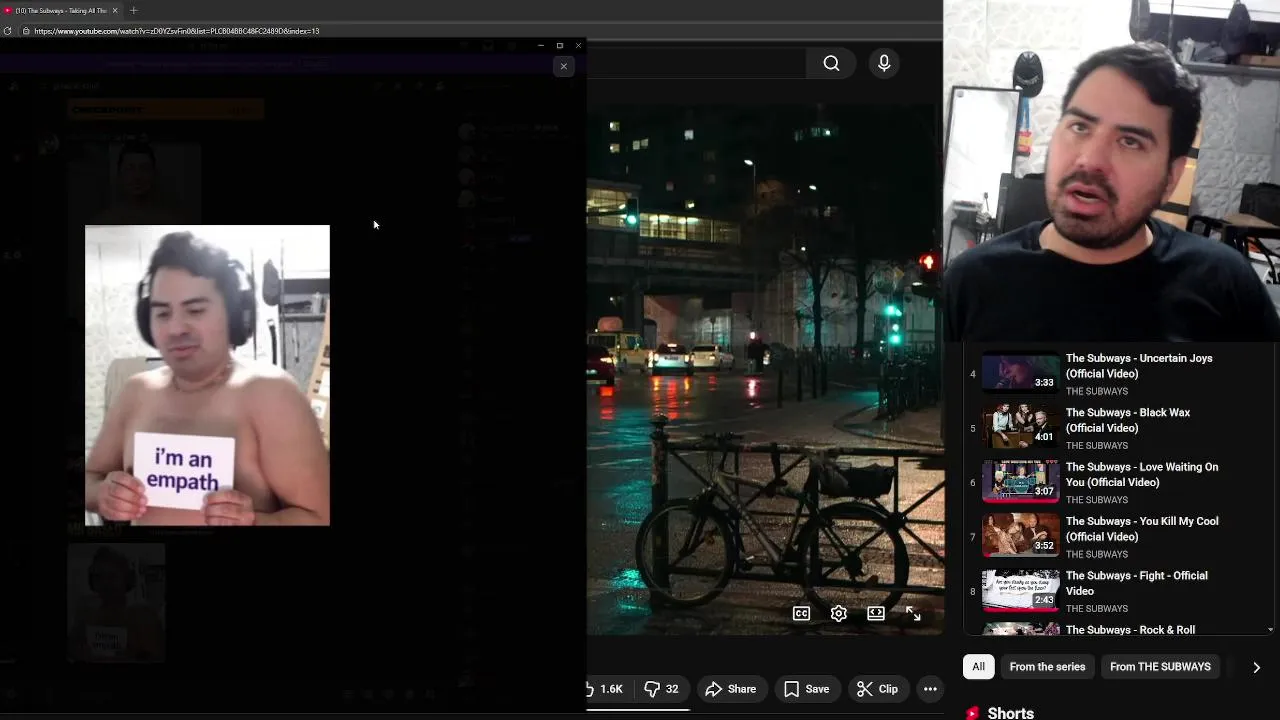The height and width of the screenshot is (720, 1280).
Task: Click the lock site info icon
Action: (26, 31)
